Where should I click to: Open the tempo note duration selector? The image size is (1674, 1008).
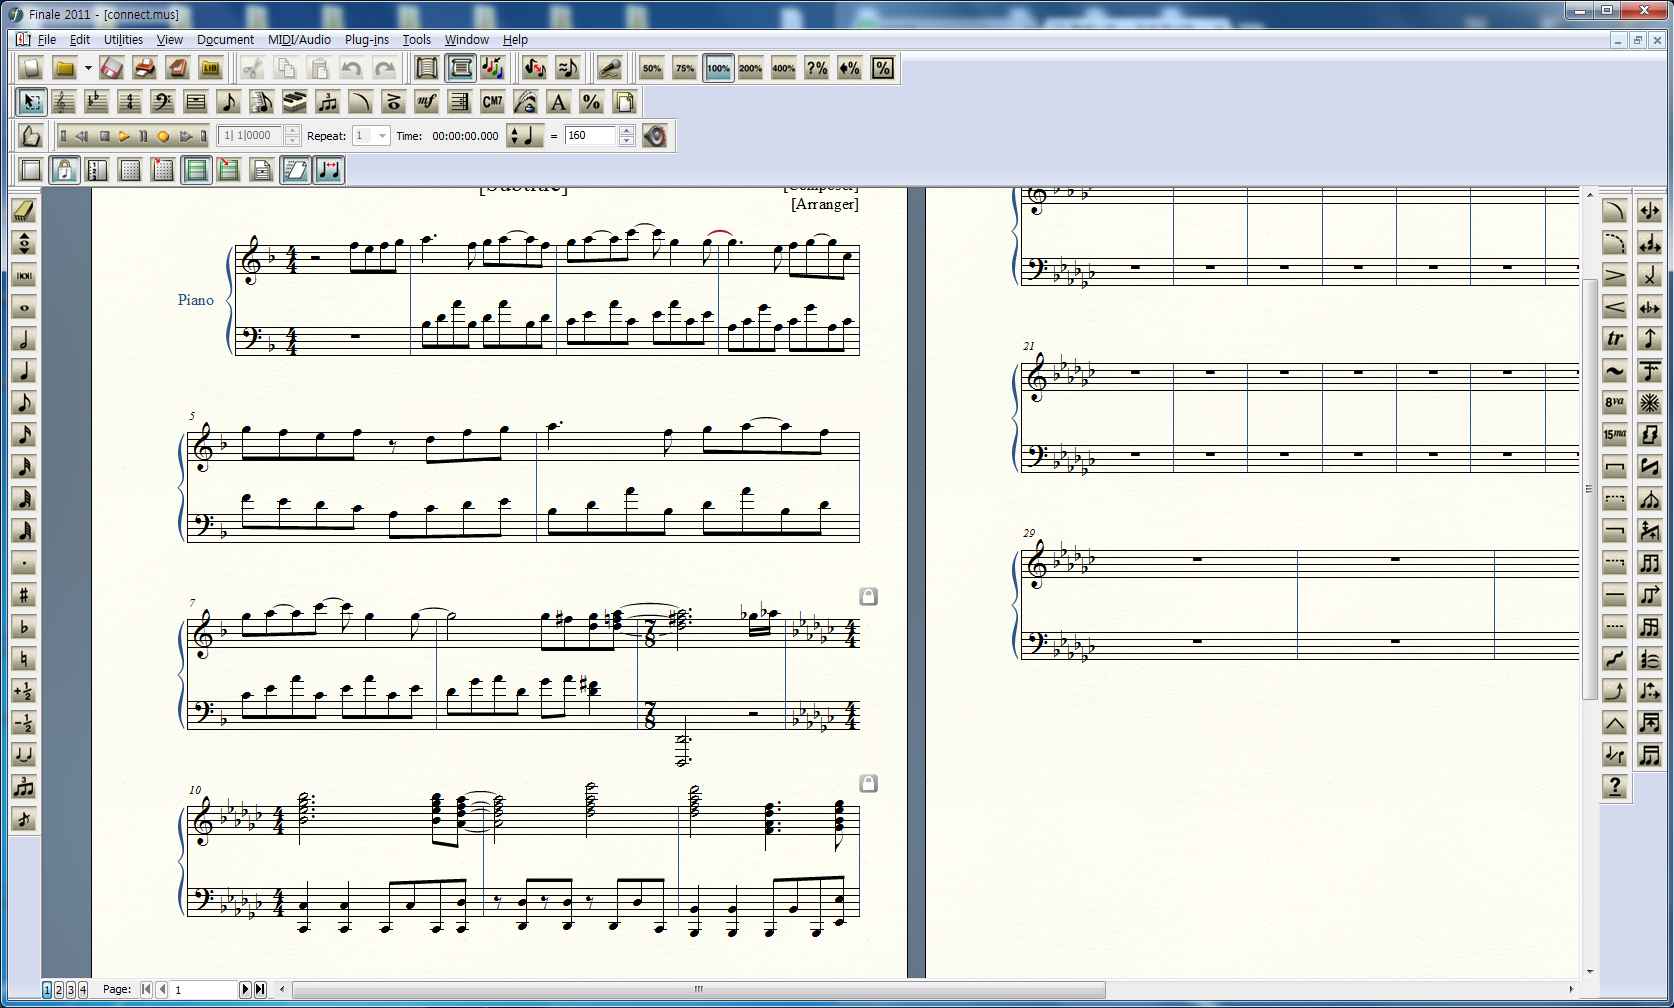tap(525, 136)
